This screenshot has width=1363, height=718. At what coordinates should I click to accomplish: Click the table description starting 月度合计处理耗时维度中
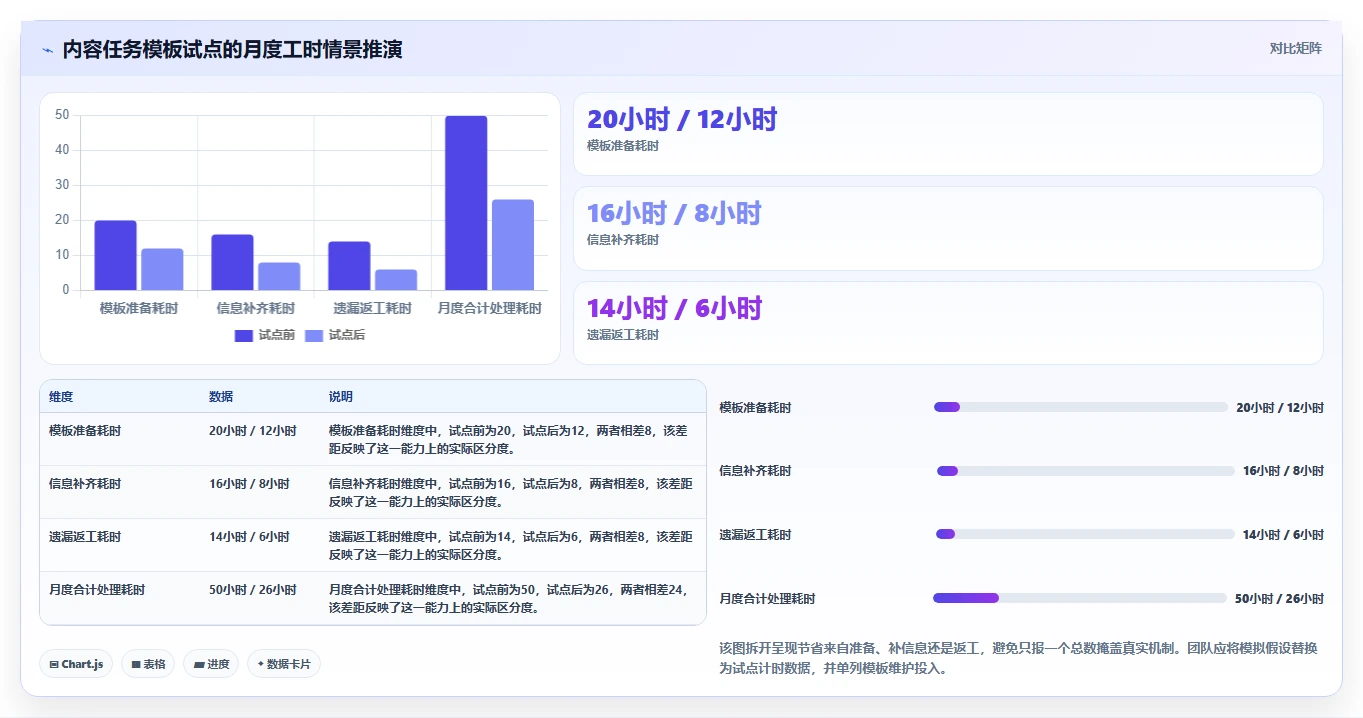pyautogui.click(x=509, y=599)
